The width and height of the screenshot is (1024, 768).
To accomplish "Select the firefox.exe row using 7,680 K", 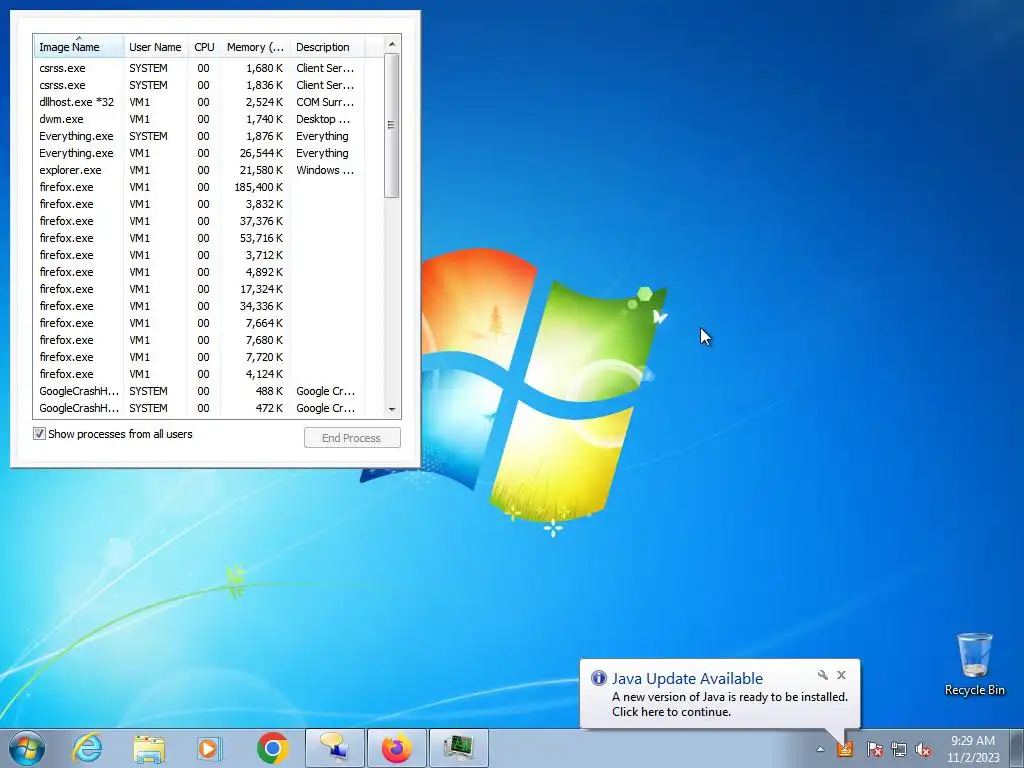I will pyautogui.click(x=199, y=340).
